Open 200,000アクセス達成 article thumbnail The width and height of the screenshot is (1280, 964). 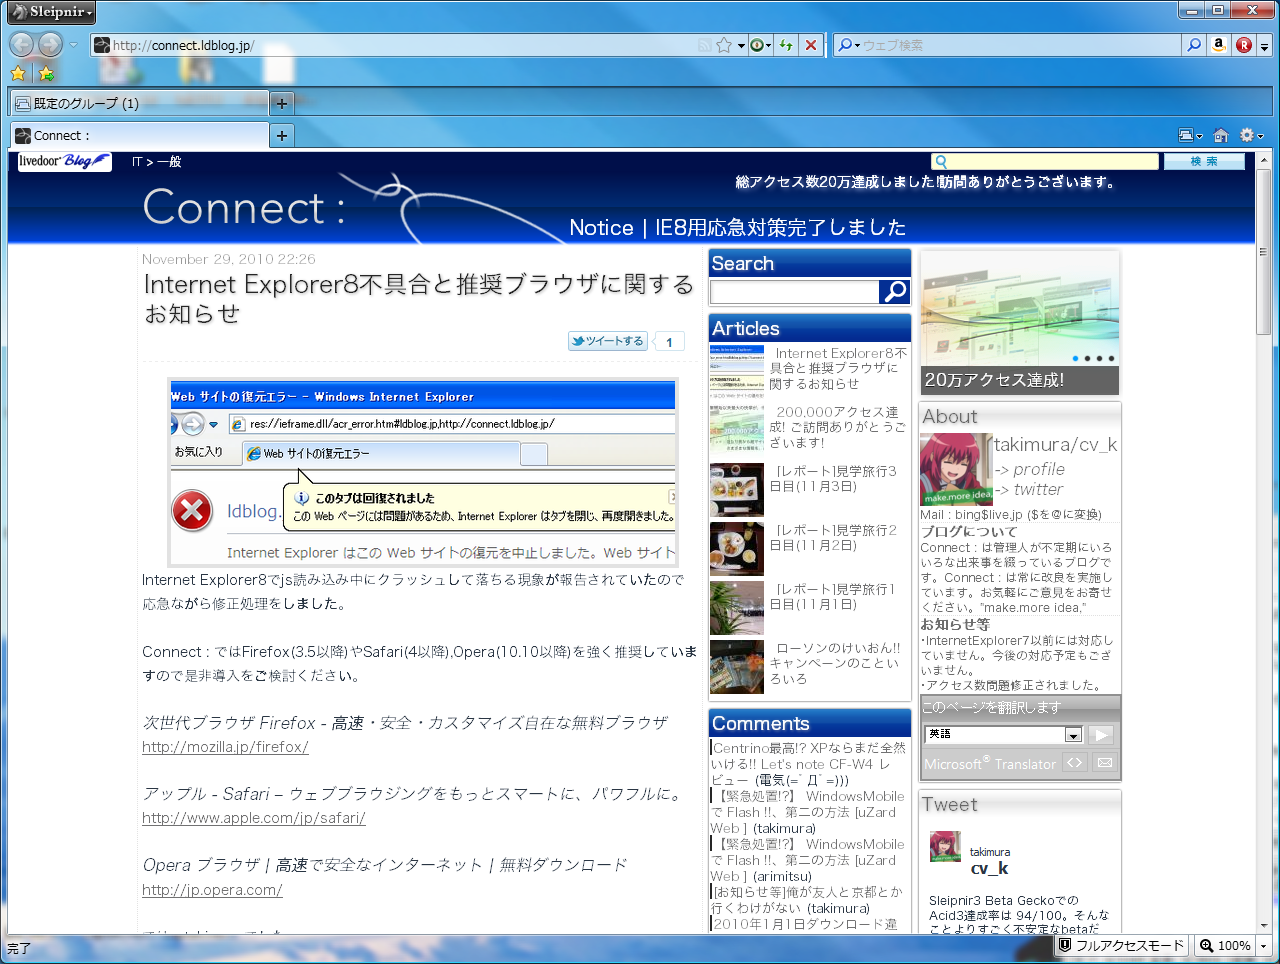(x=737, y=430)
